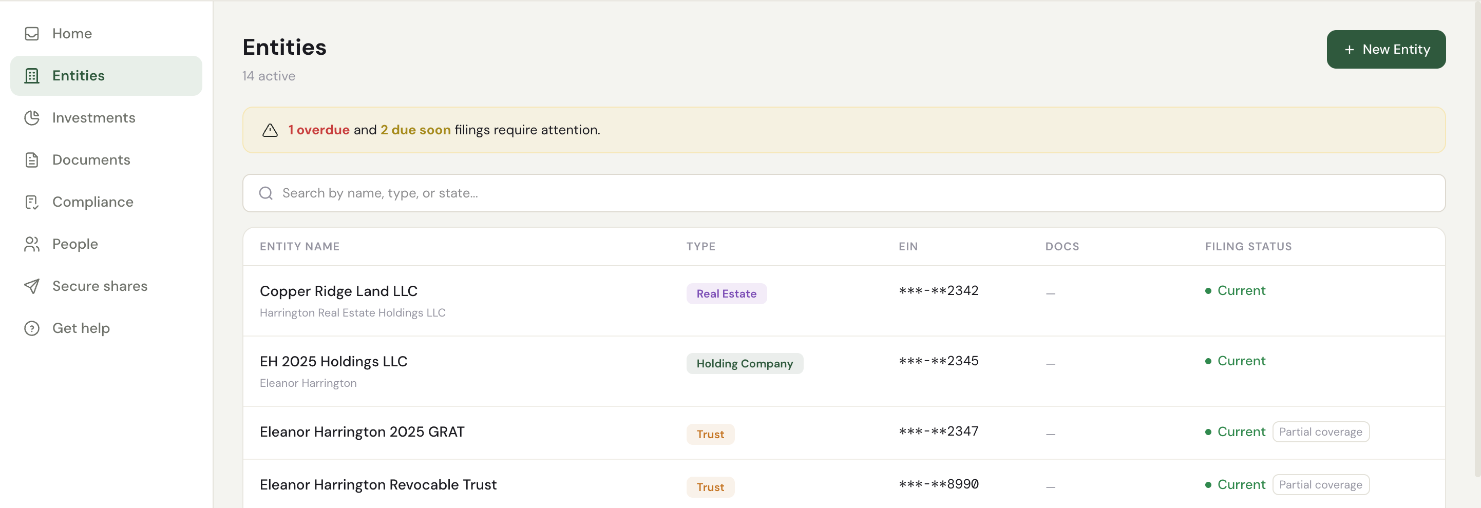The height and width of the screenshot is (508, 1481).
Task: Select Entities in the sidebar
Action: point(106,75)
